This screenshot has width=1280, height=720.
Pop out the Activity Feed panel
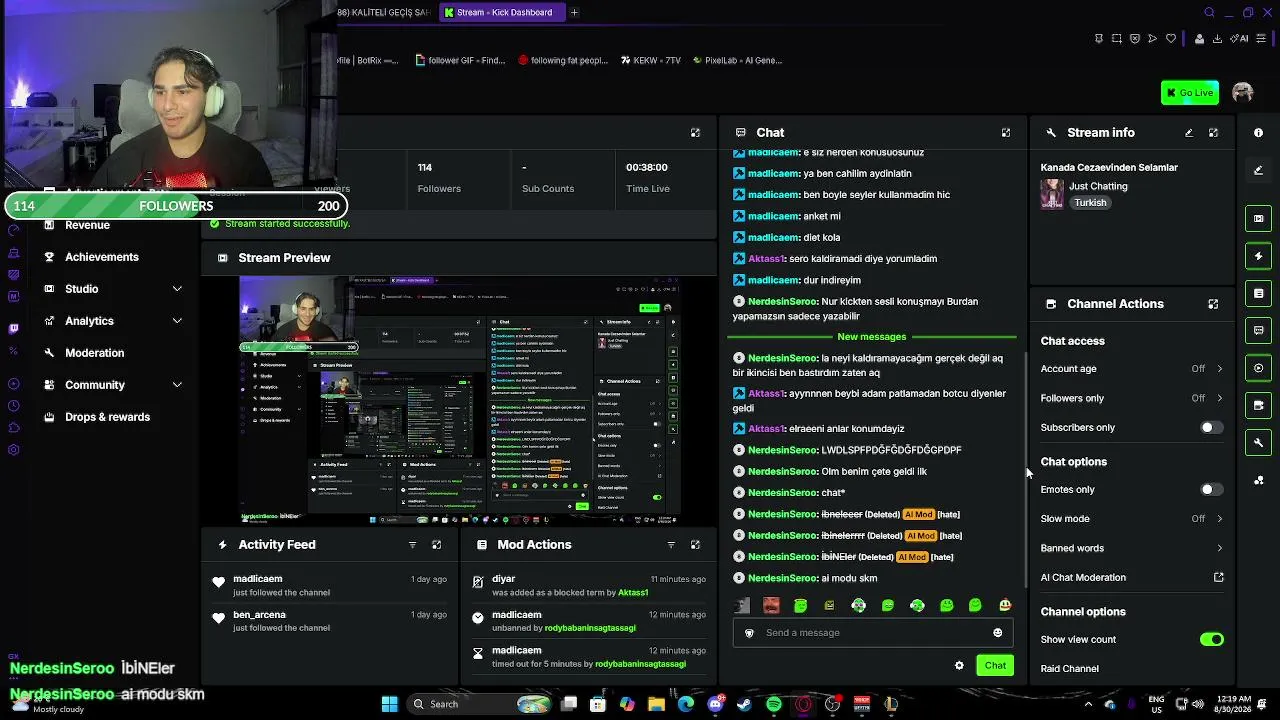[x=436, y=545]
